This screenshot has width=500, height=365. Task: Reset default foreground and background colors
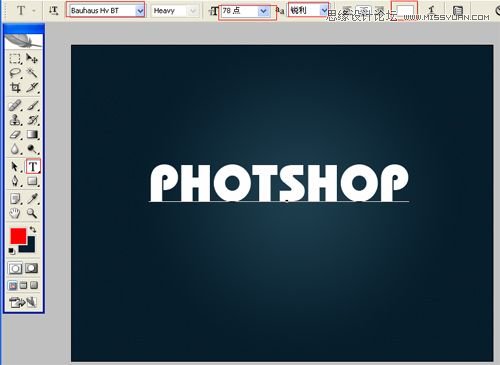pos(12,251)
